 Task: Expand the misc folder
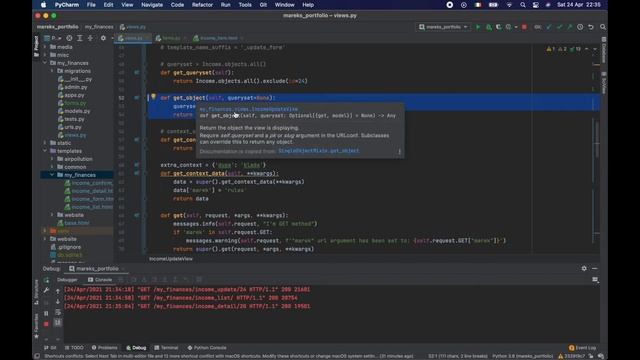click(x=45, y=55)
